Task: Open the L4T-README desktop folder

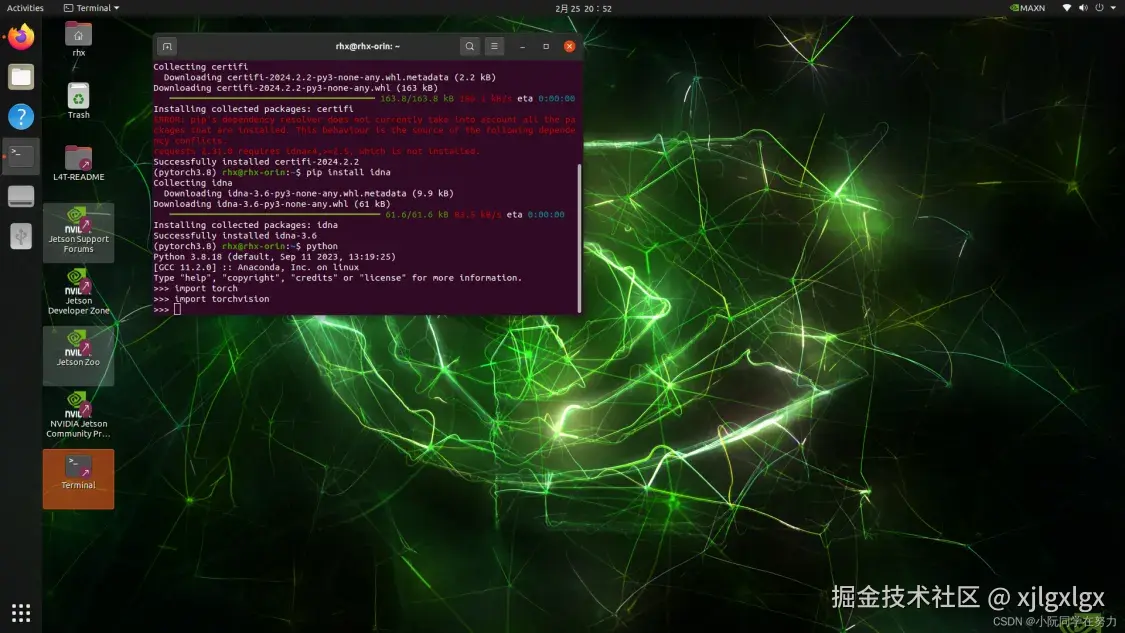Action: point(78,163)
